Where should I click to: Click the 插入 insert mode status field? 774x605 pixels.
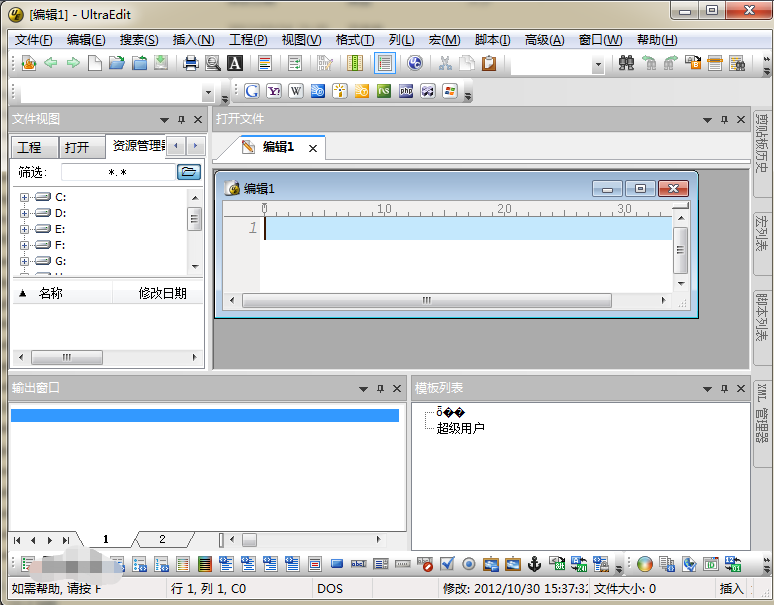click(731, 589)
